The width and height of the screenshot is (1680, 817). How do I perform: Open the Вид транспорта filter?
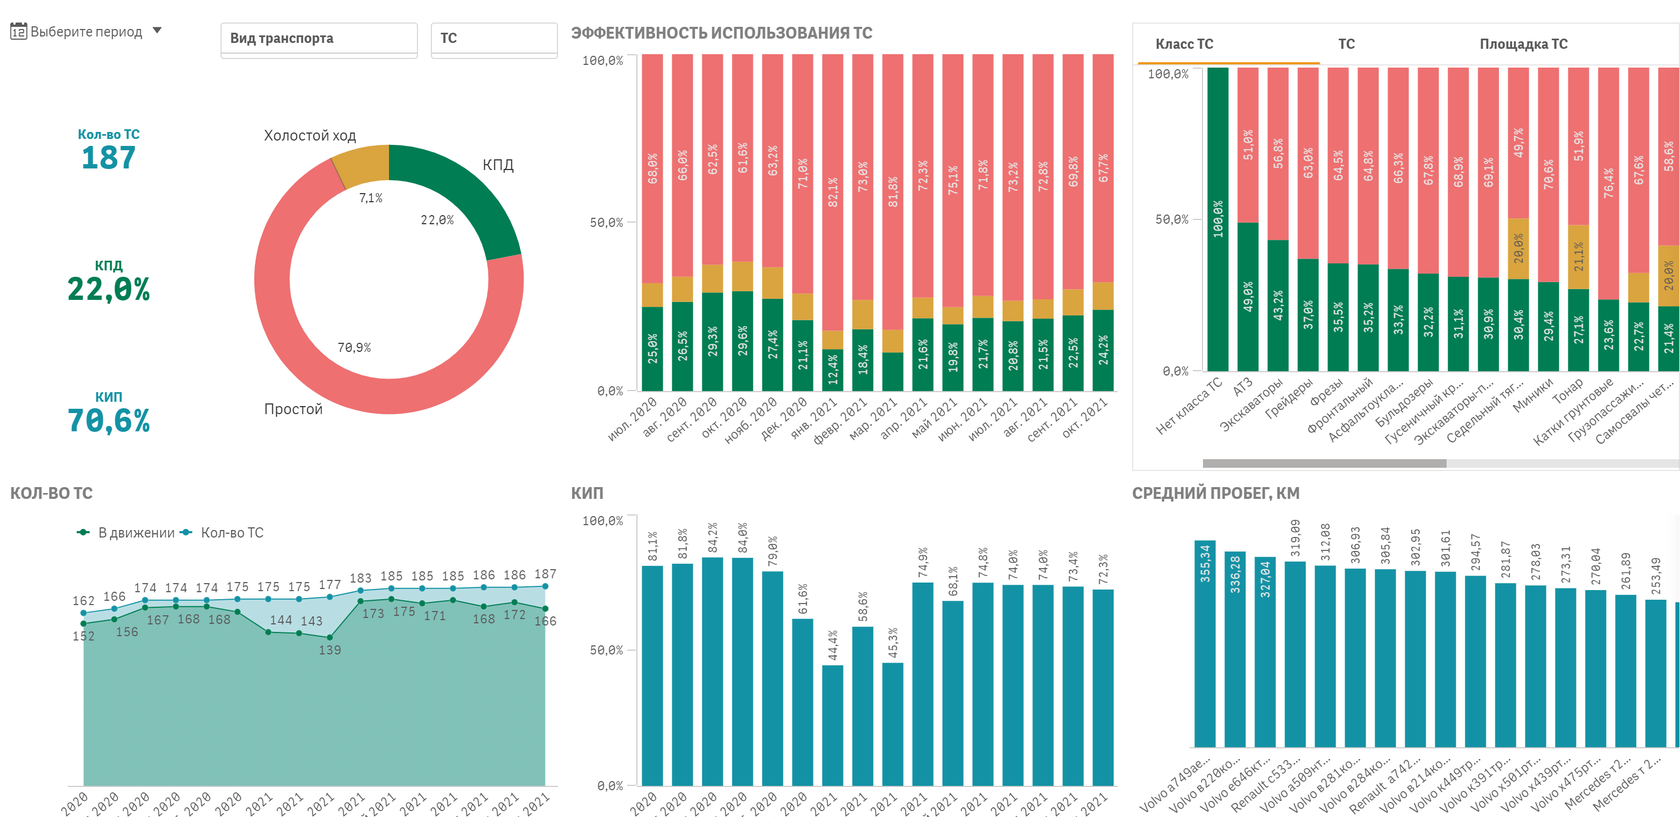tap(319, 39)
